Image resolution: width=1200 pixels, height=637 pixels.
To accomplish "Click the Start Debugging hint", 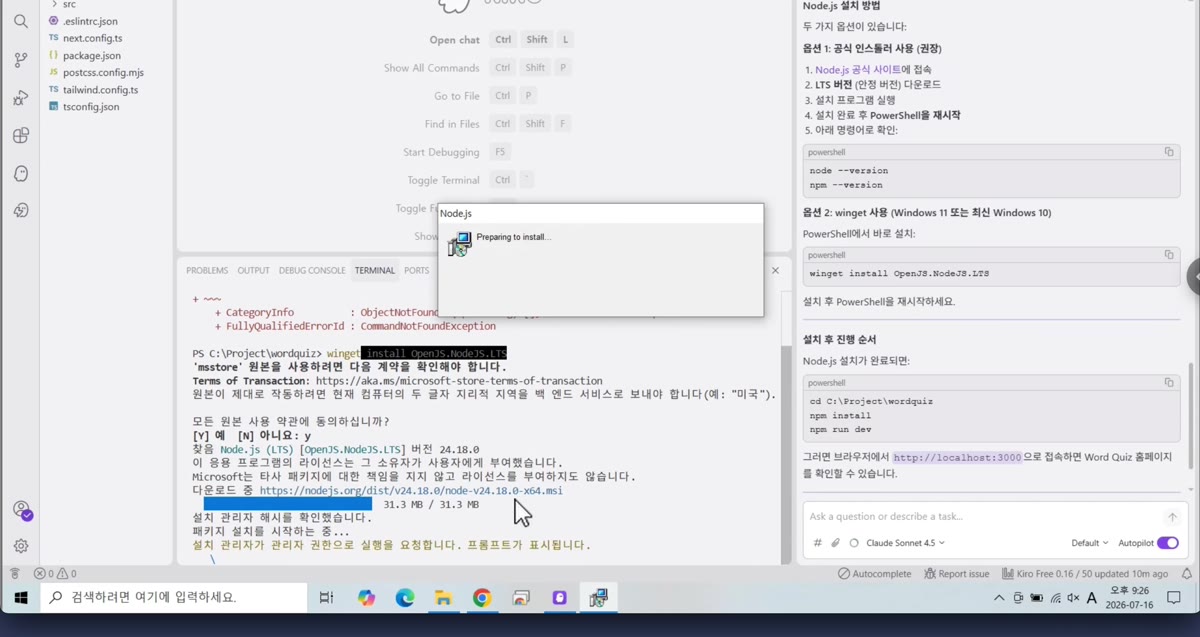I will [x=441, y=152].
